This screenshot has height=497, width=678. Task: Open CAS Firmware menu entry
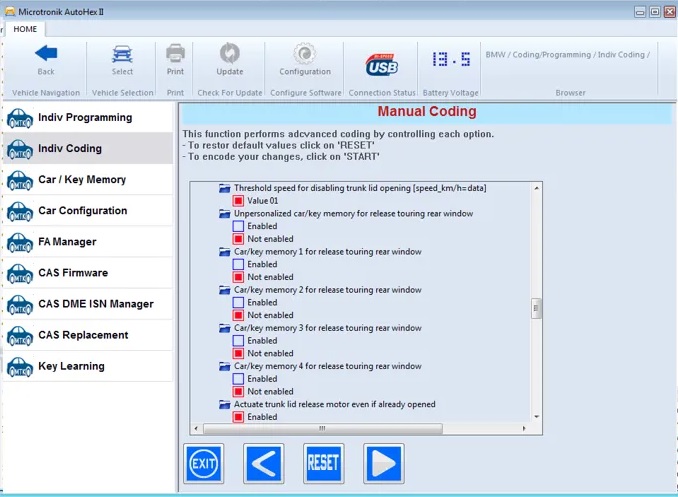(88, 273)
